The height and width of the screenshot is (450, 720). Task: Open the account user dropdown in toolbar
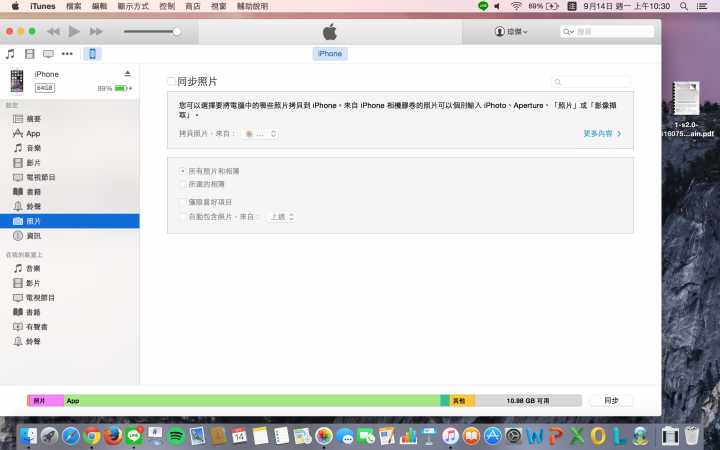(511, 31)
